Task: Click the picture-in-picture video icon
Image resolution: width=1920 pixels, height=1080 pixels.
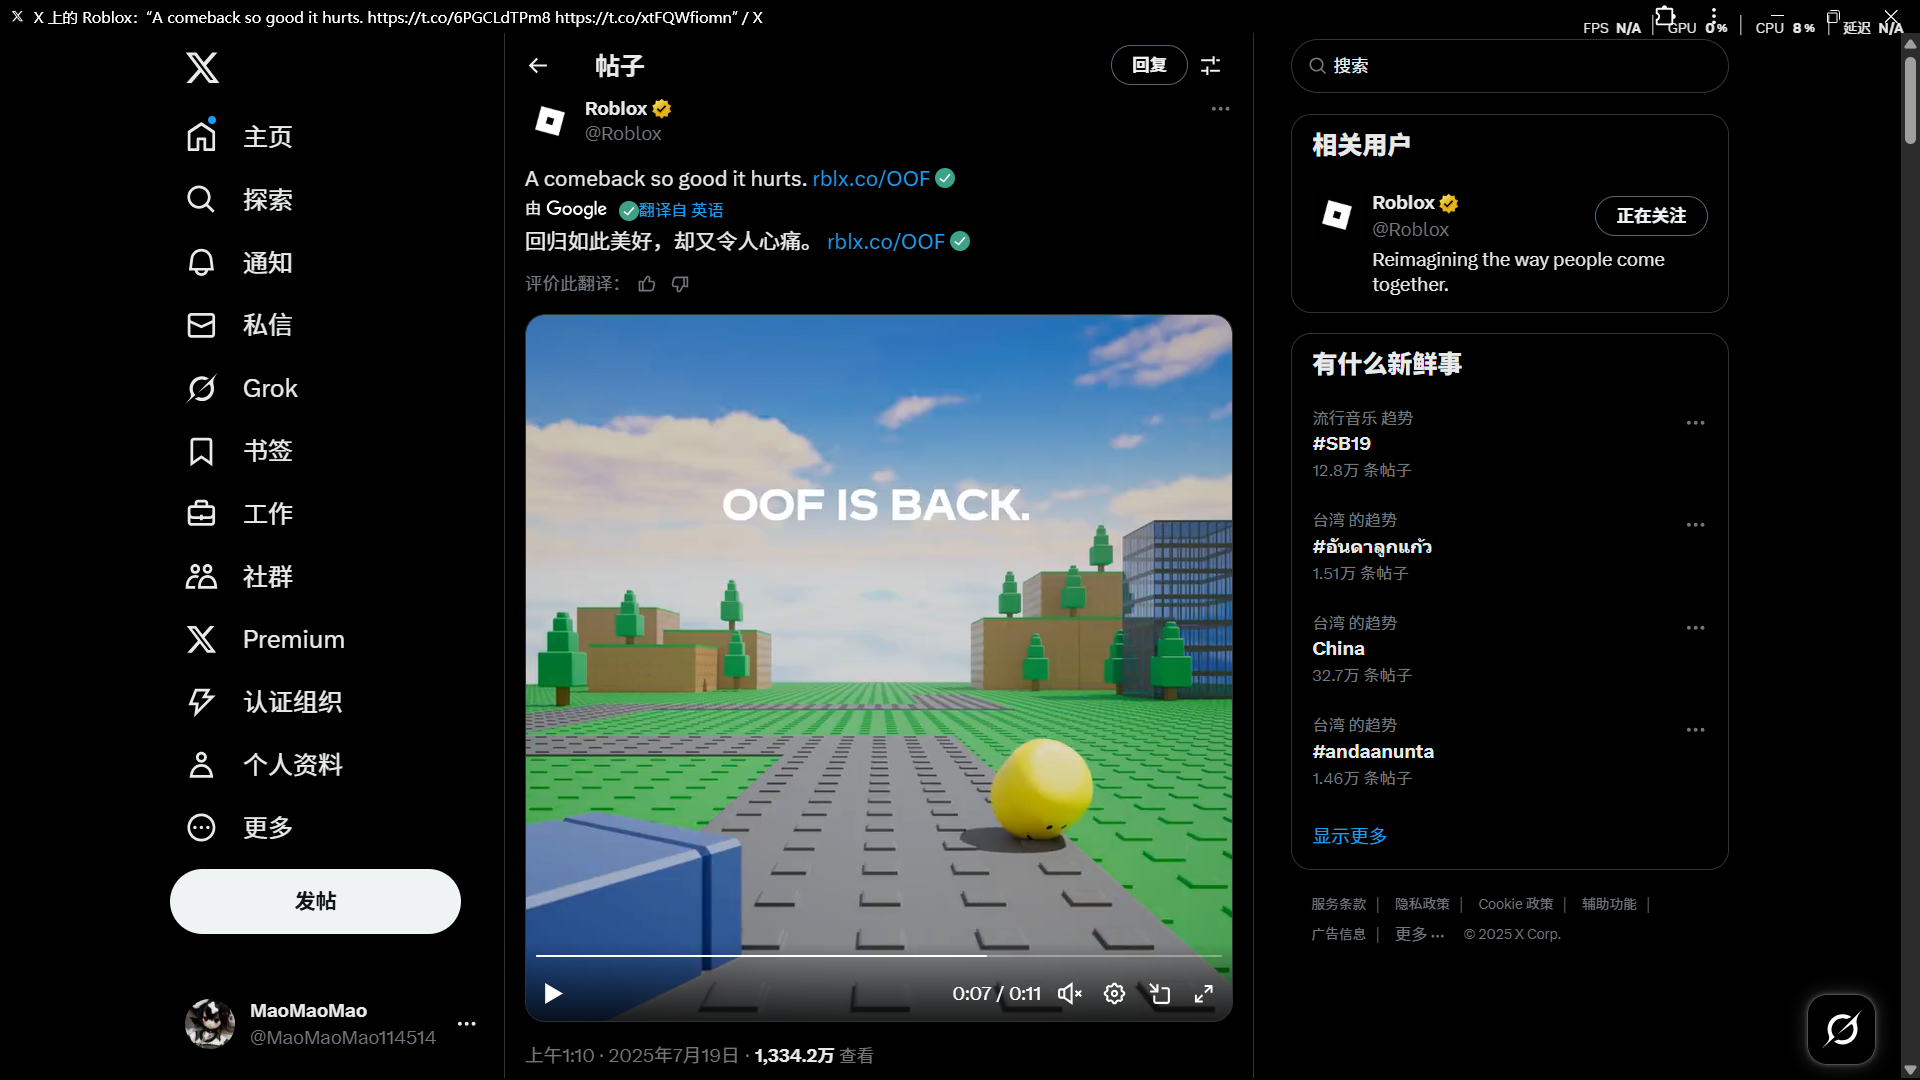Action: pos(1160,993)
